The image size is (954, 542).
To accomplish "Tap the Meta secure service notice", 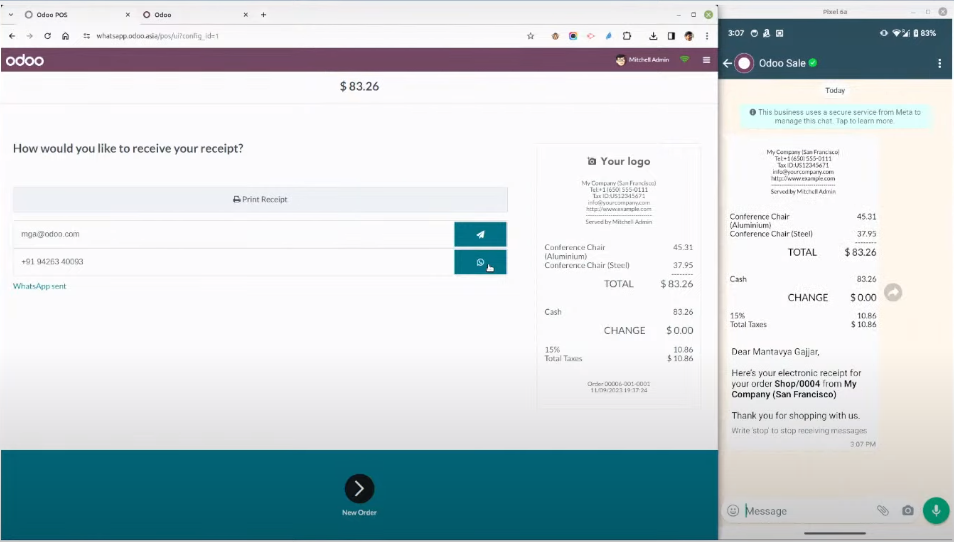I will 835,116.
